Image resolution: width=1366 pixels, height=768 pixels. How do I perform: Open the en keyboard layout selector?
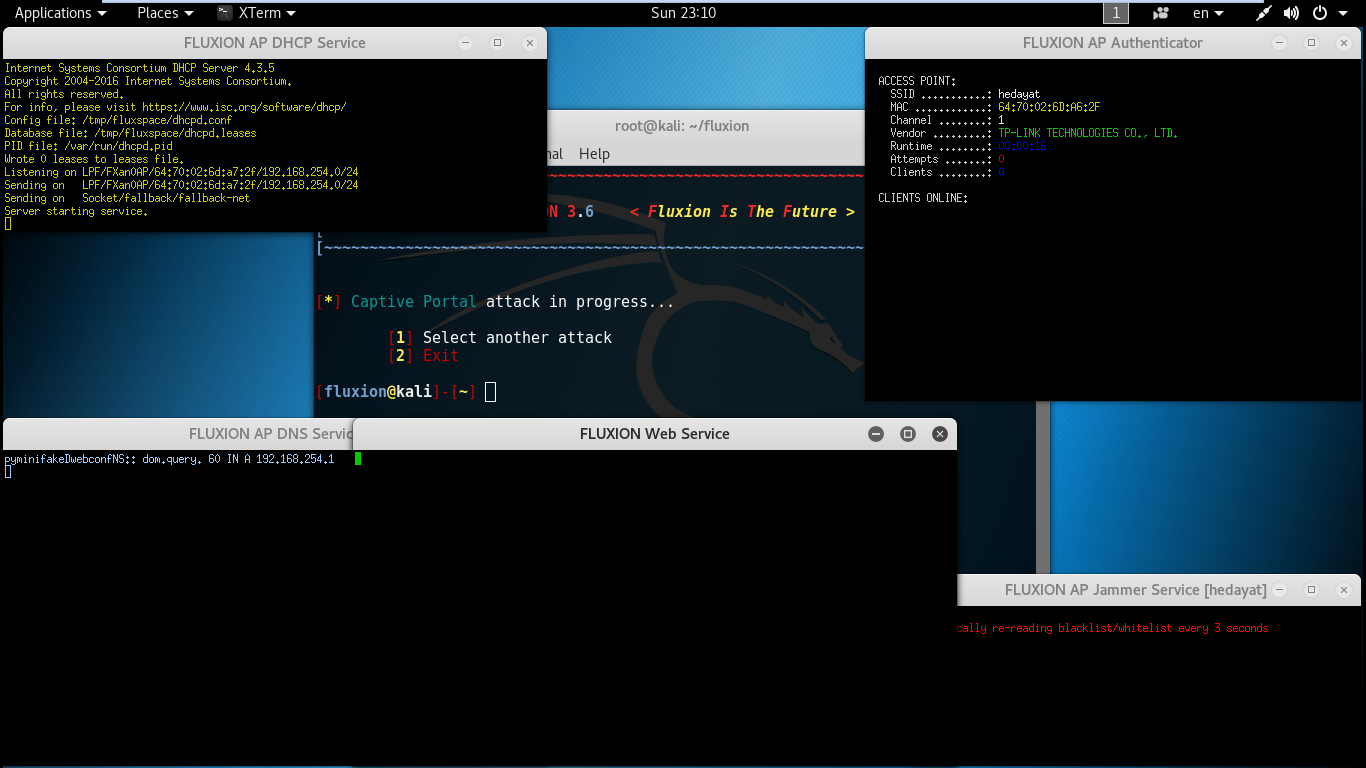click(x=1208, y=13)
